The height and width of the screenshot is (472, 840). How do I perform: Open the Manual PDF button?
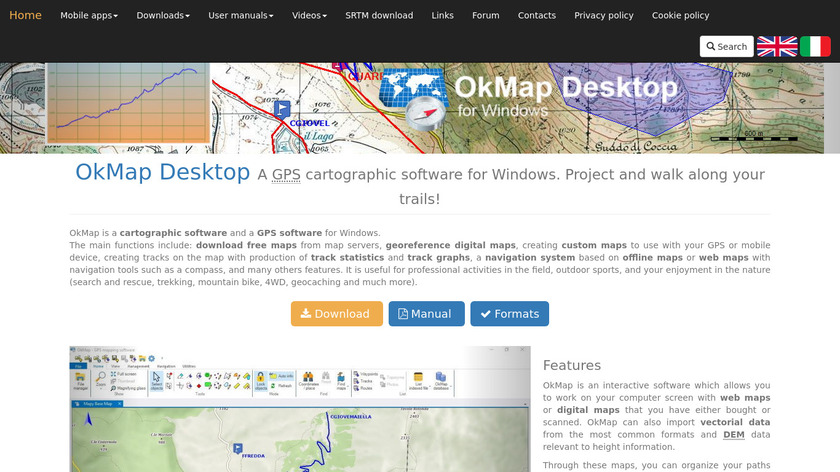pos(426,313)
